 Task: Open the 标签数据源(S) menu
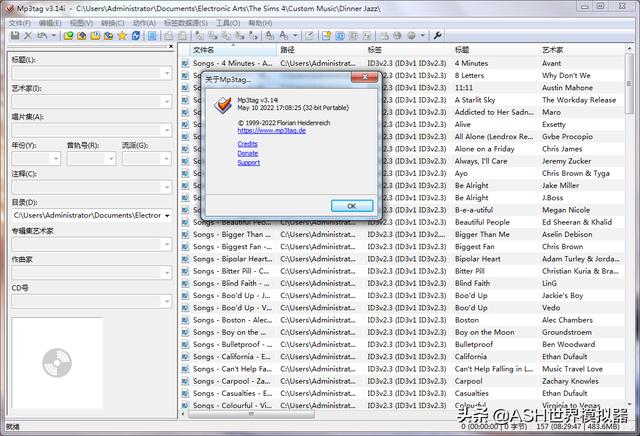point(186,23)
